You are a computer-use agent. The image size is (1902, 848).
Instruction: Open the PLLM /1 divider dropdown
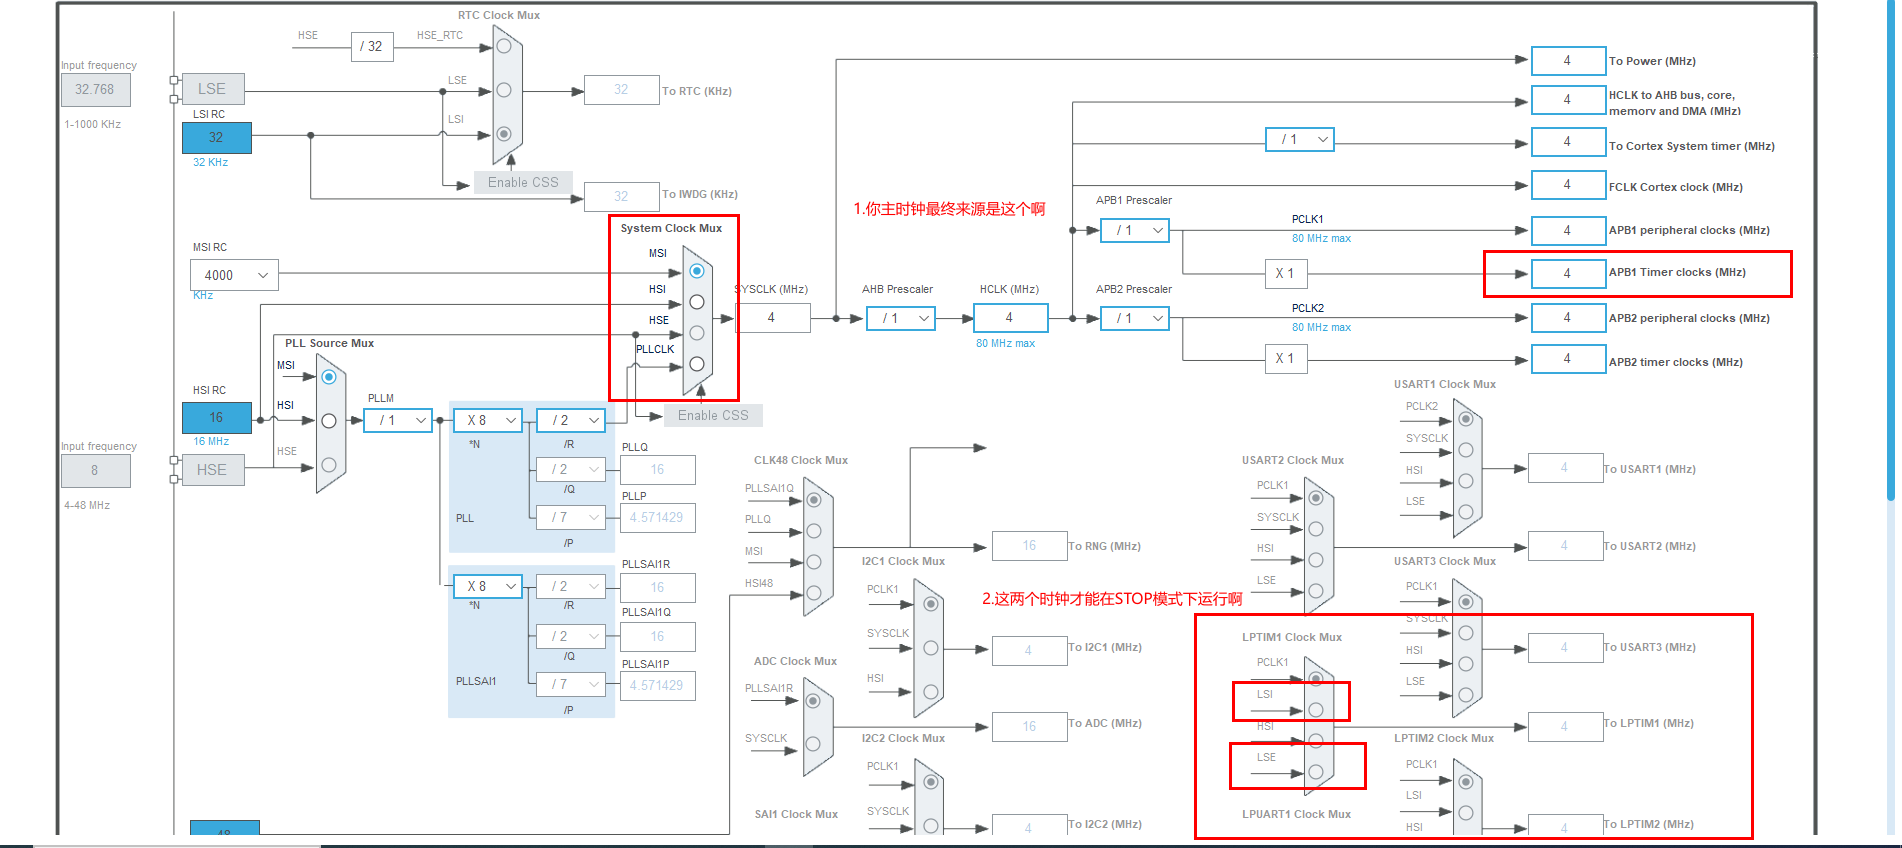click(x=398, y=421)
